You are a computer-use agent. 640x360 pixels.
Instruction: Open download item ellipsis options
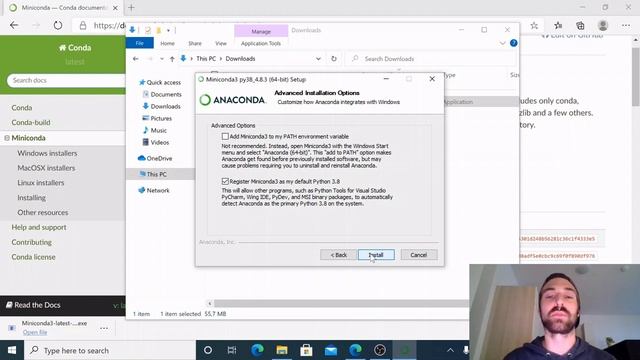click(x=104, y=328)
